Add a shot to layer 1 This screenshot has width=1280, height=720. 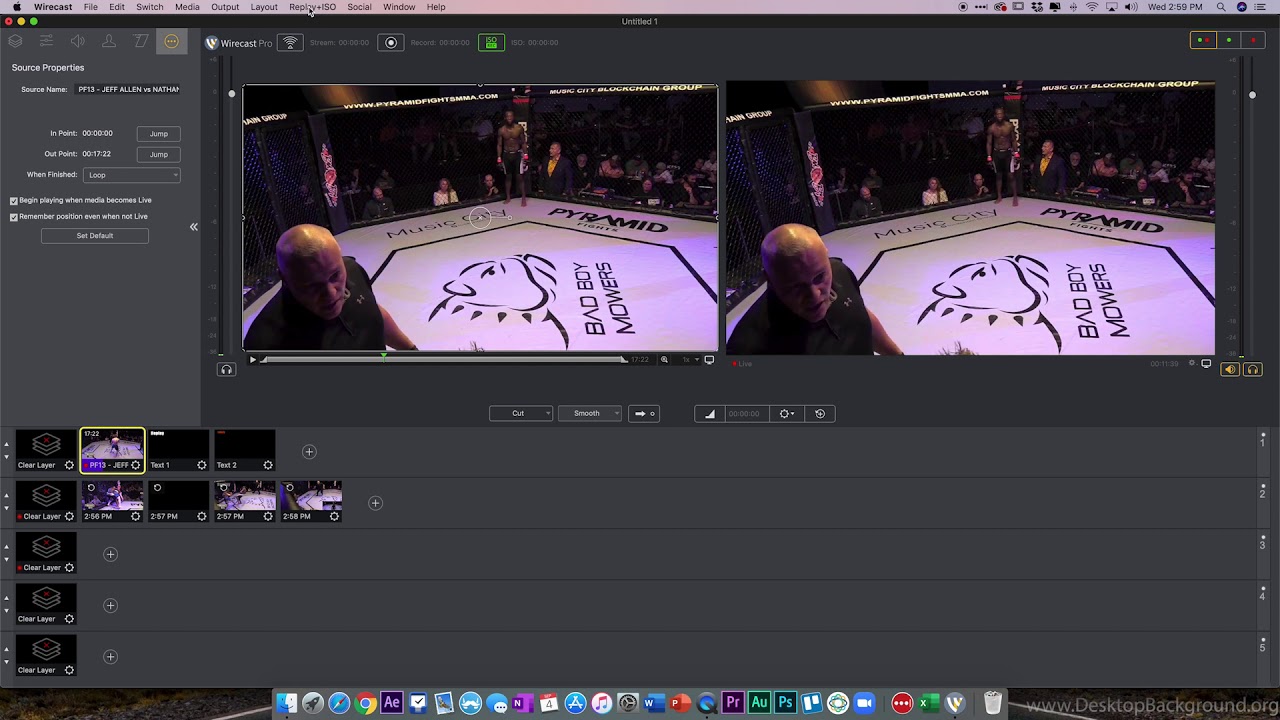pyautogui.click(x=309, y=452)
